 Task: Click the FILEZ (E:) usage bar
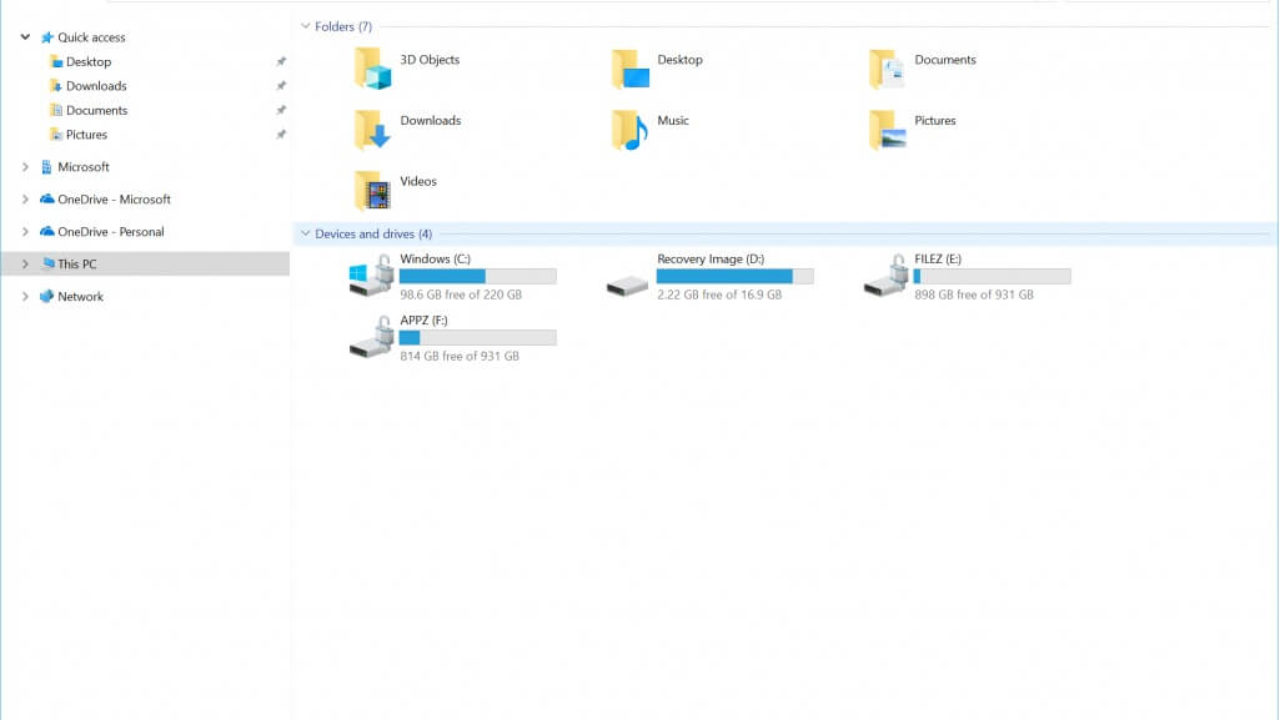[992, 277]
